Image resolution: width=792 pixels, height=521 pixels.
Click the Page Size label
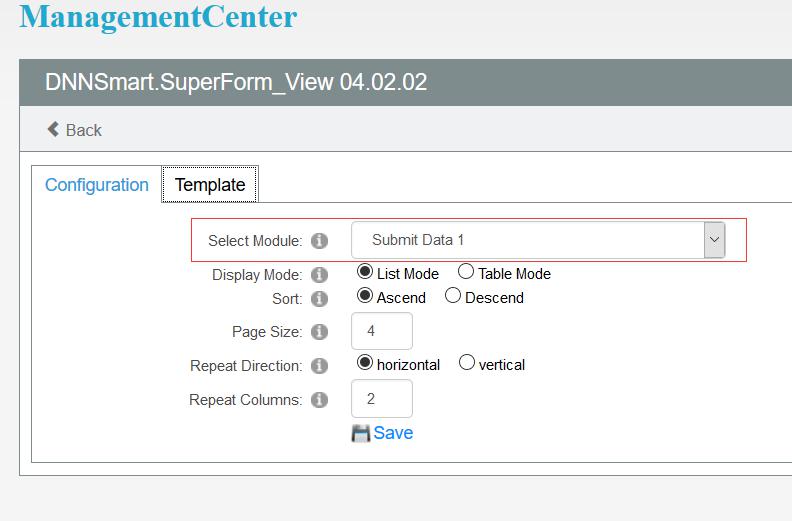click(x=267, y=332)
